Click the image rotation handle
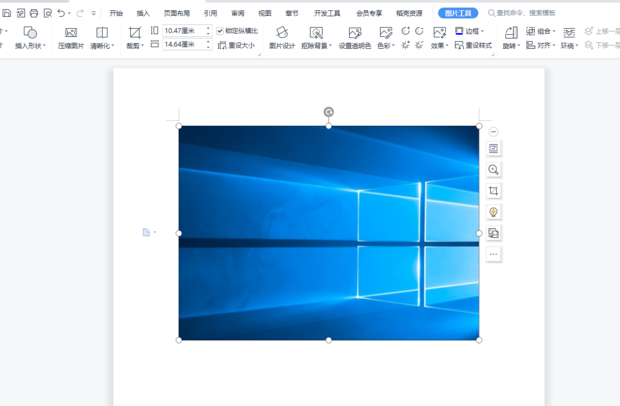 coord(329,112)
